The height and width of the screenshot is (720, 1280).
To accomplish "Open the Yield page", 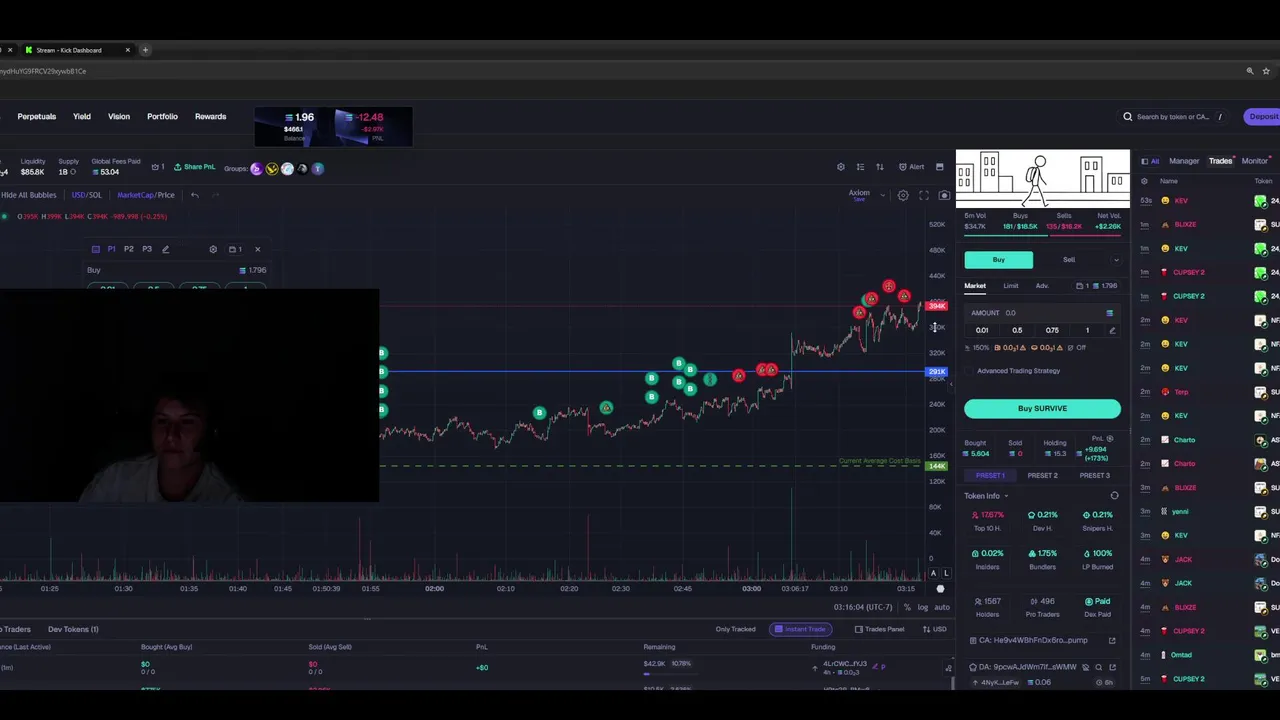I will pyautogui.click(x=82, y=117).
